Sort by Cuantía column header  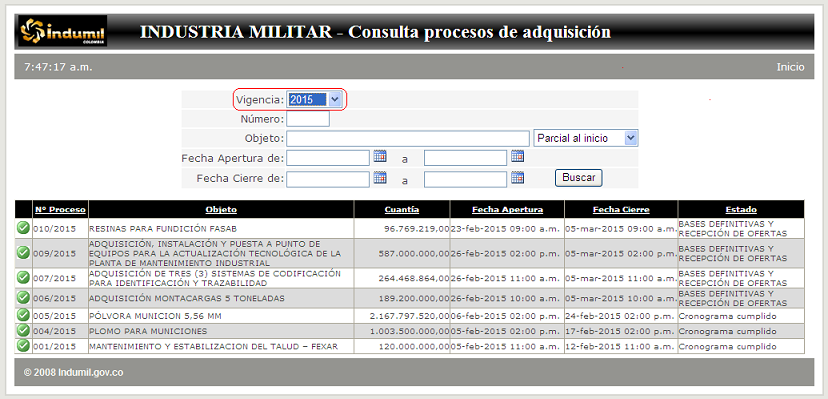coord(402,210)
